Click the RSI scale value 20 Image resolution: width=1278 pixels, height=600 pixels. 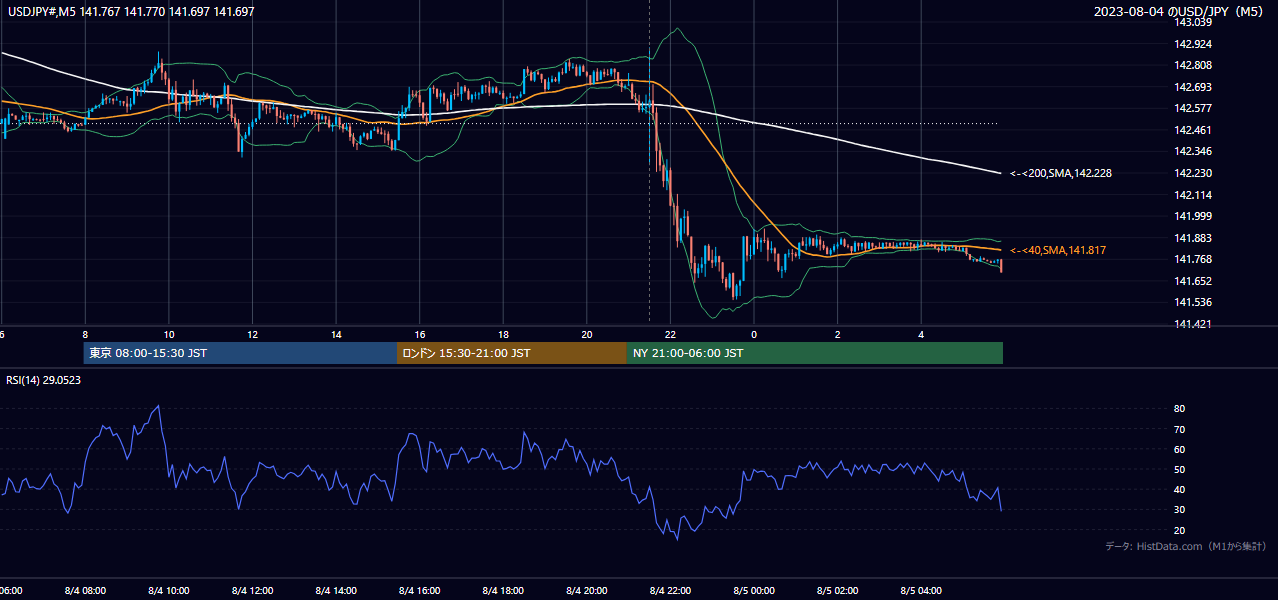click(x=1180, y=530)
